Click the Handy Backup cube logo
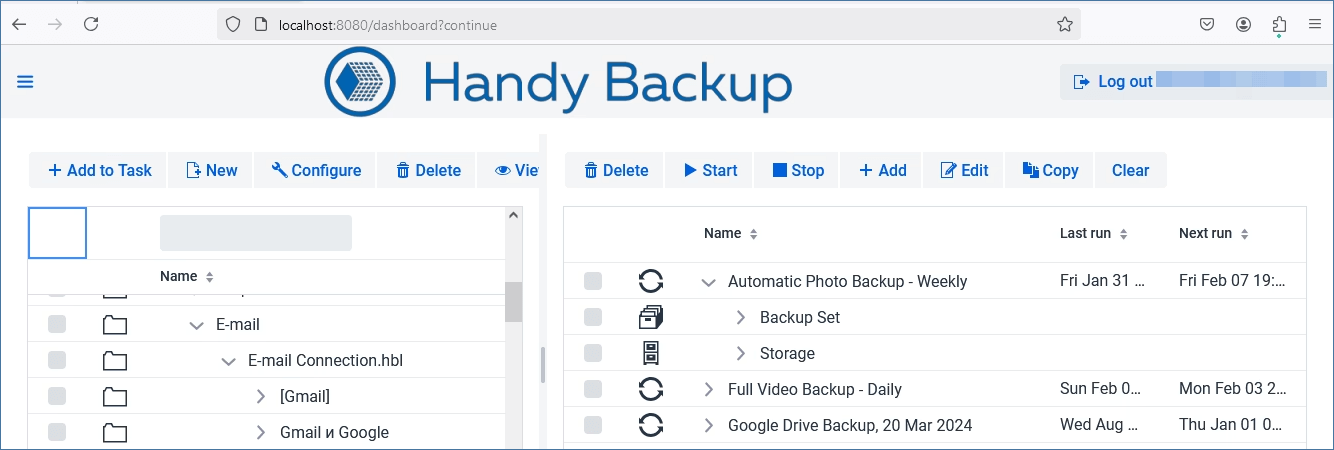Viewport: 1334px width, 450px height. click(x=360, y=82)
